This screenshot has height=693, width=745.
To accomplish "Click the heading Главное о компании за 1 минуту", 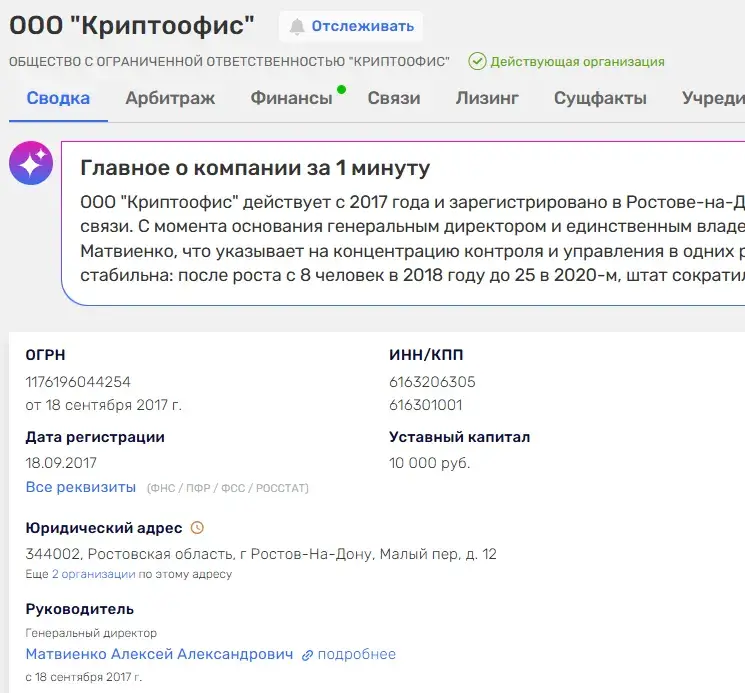I will [255, 168].
